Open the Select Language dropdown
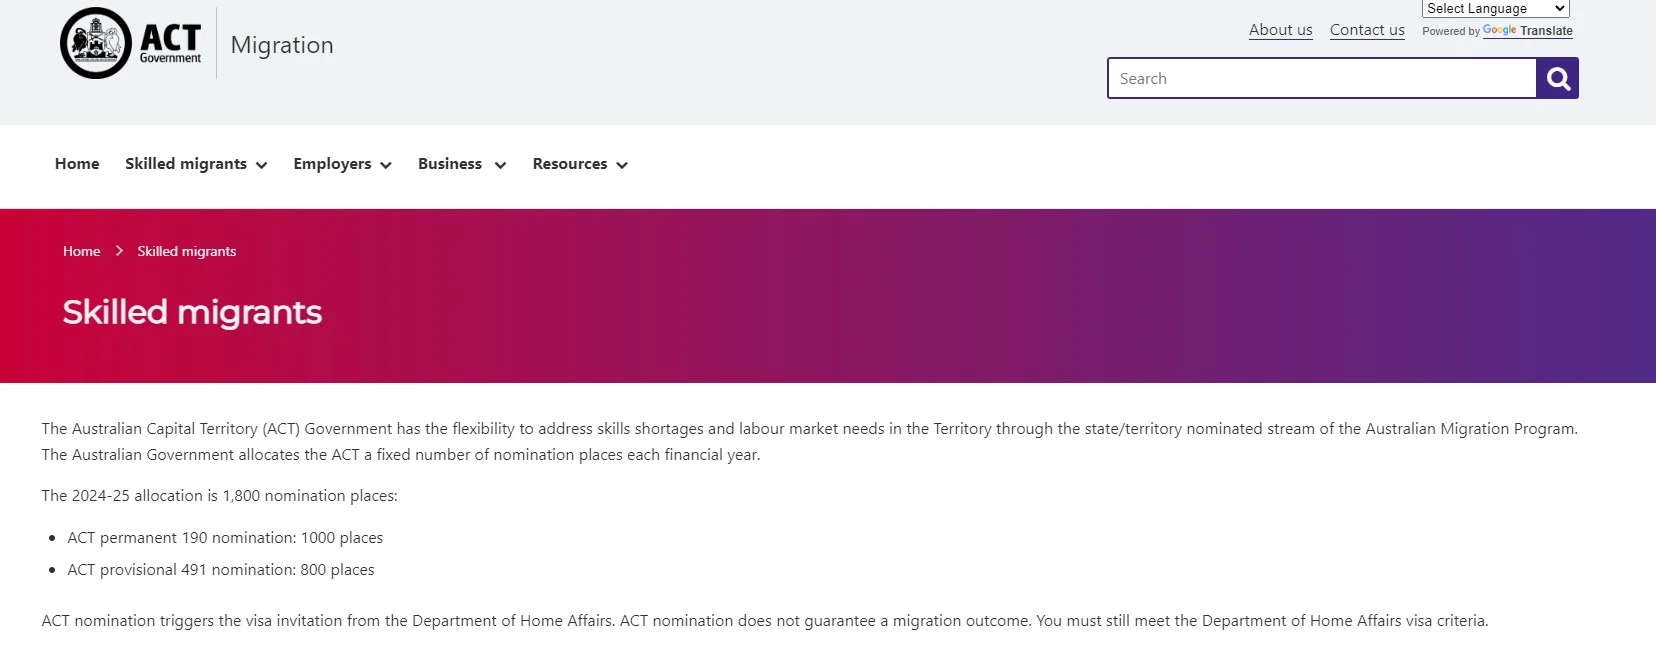1656x647 pixels. [1495, 9]
